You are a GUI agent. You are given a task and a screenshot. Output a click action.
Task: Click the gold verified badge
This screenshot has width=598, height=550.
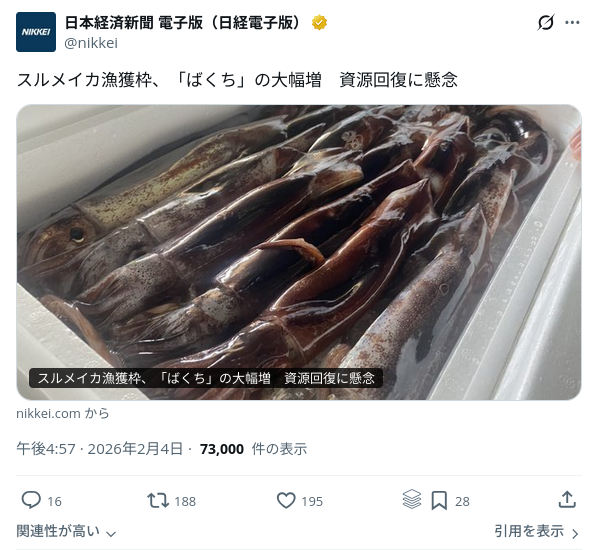319,23
